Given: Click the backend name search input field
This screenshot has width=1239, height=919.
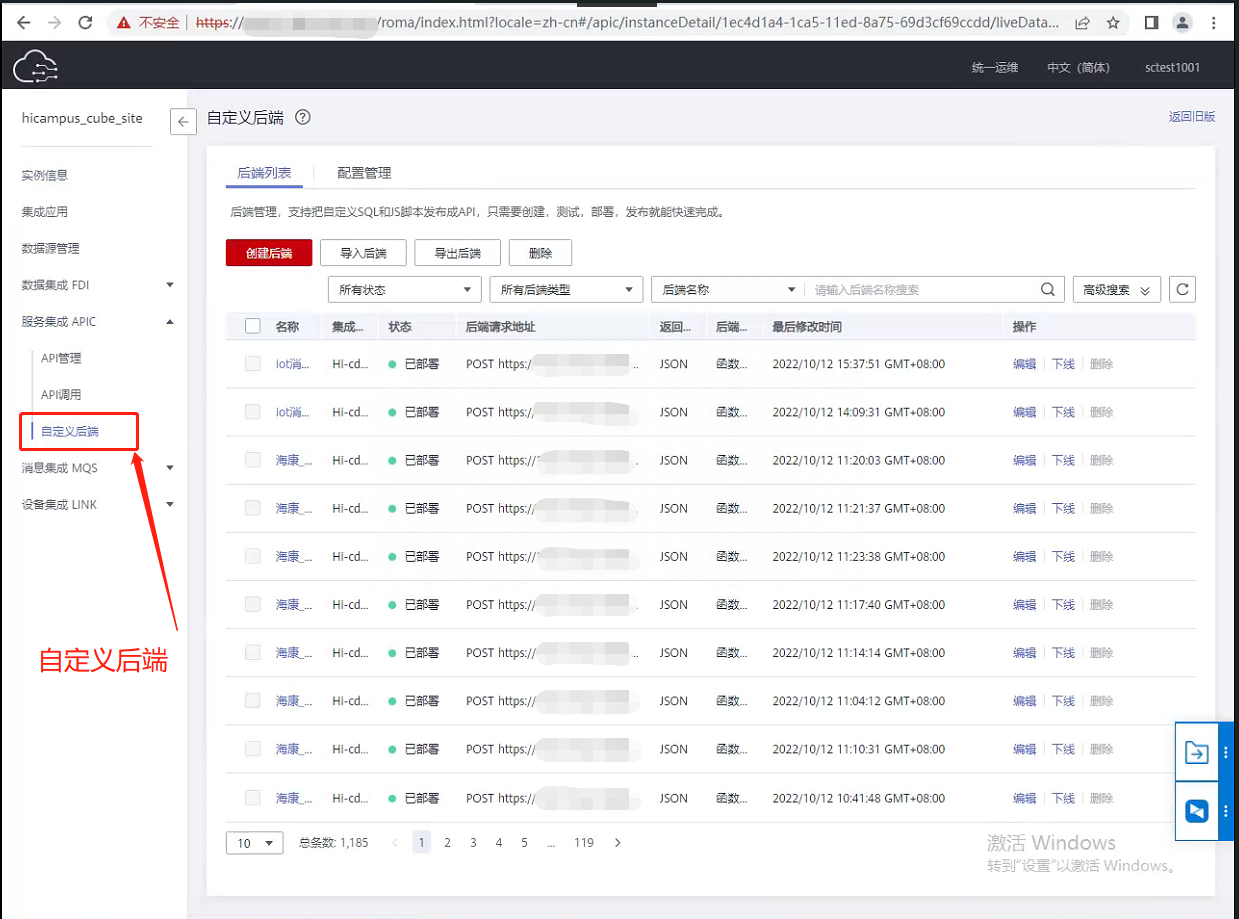Looking at the screenshot, I should click(x=920, y=289).
